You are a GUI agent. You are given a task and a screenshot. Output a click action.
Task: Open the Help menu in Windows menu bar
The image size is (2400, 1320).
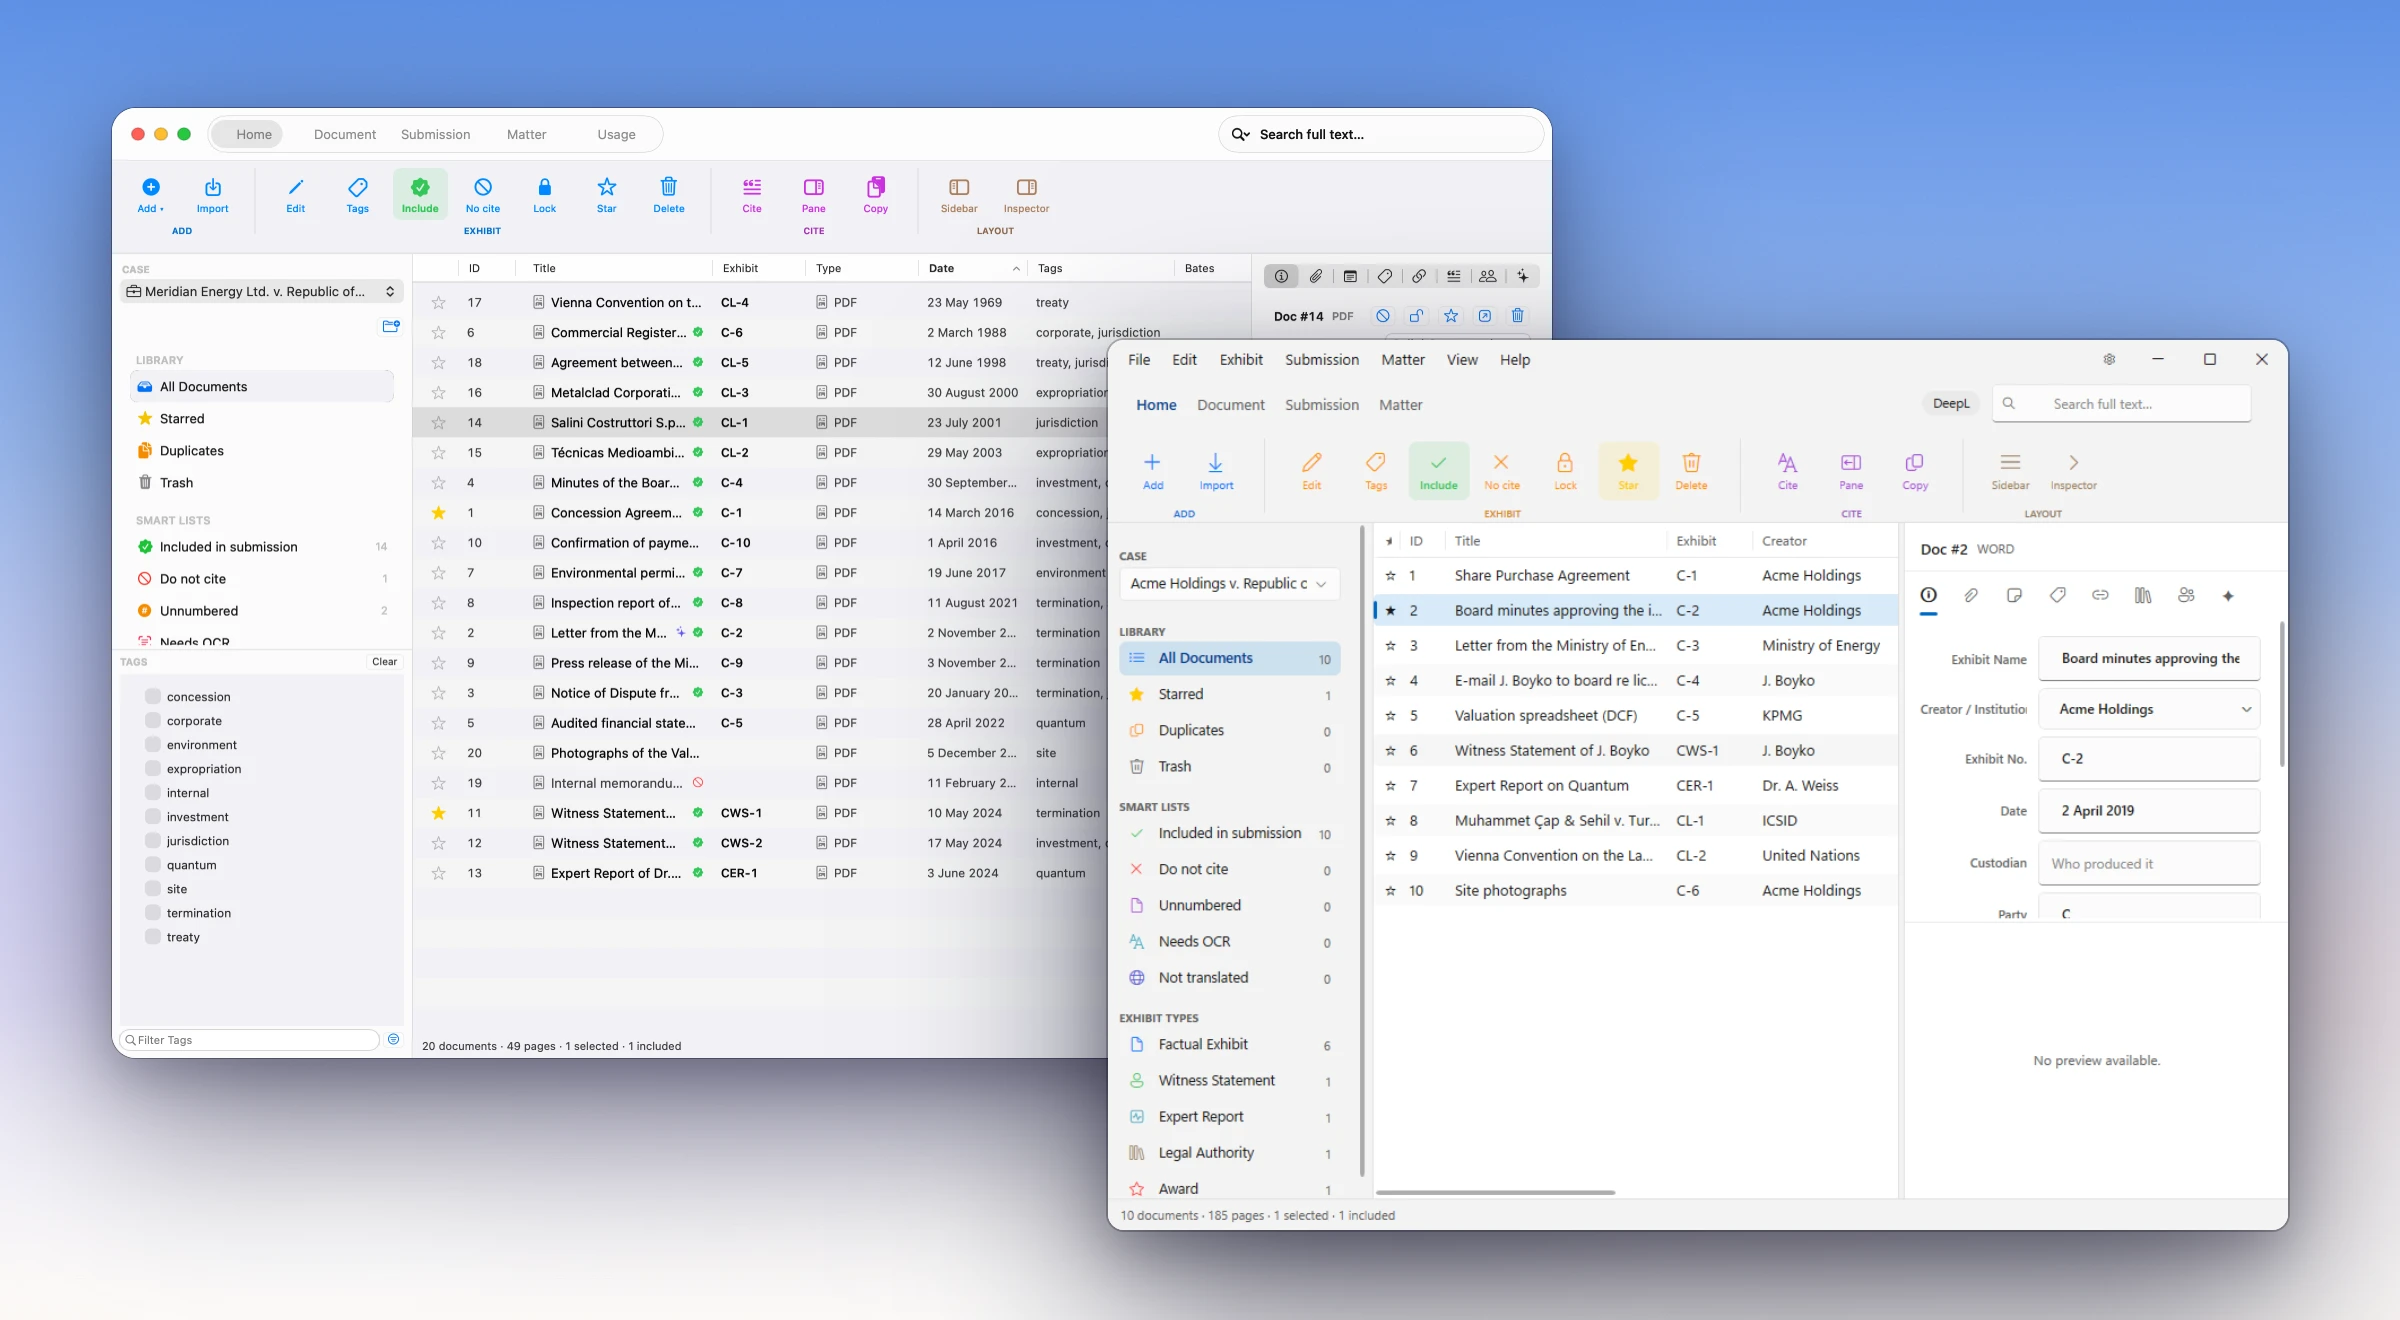coord(1514,359)
